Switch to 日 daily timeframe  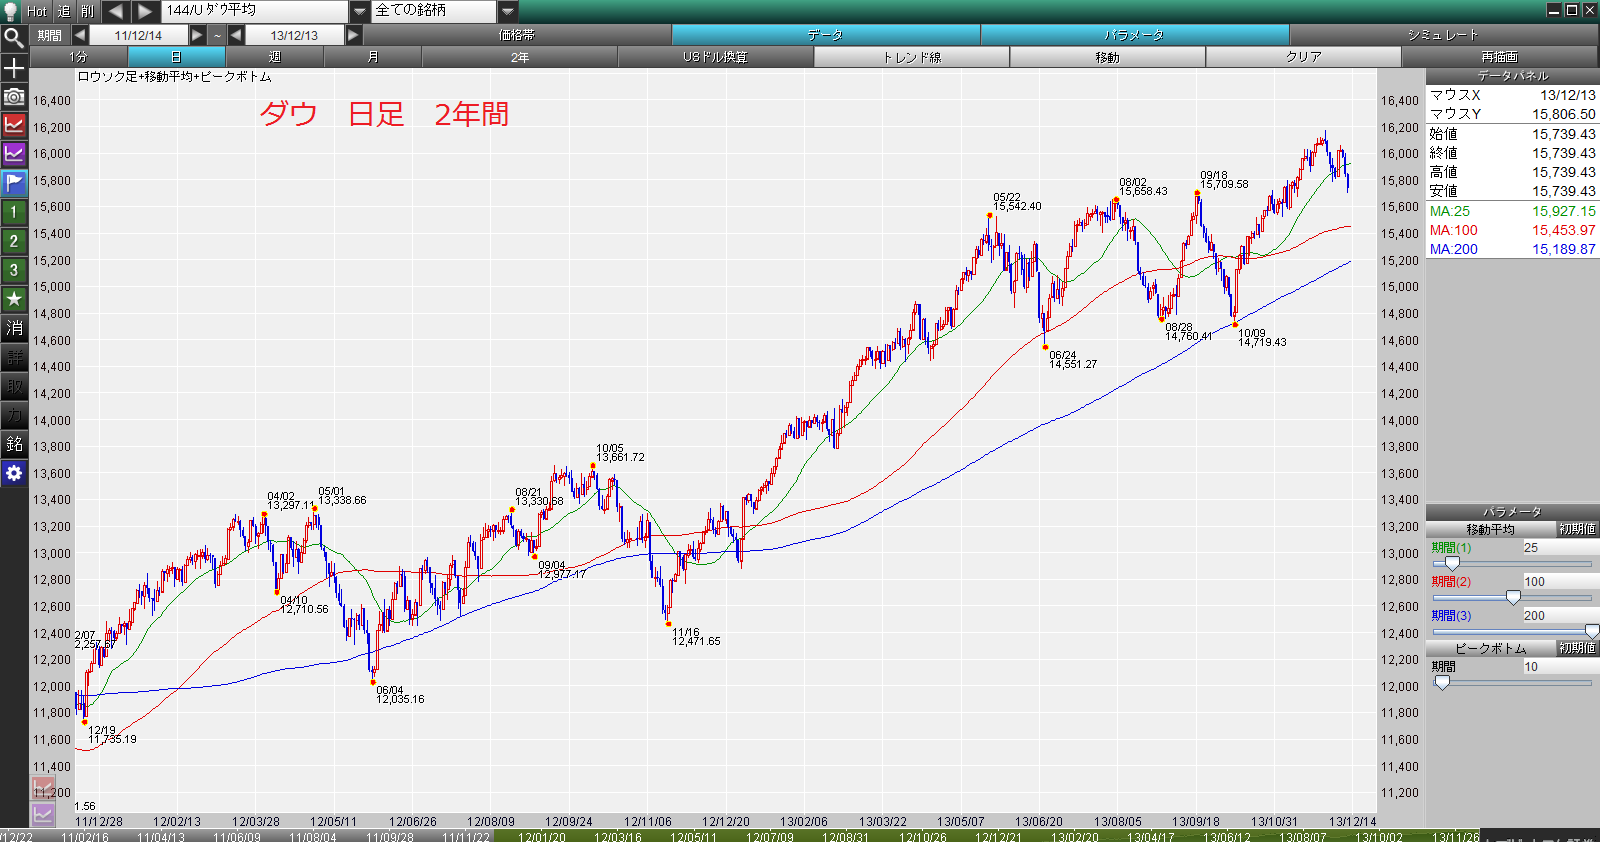click(177, 57)
